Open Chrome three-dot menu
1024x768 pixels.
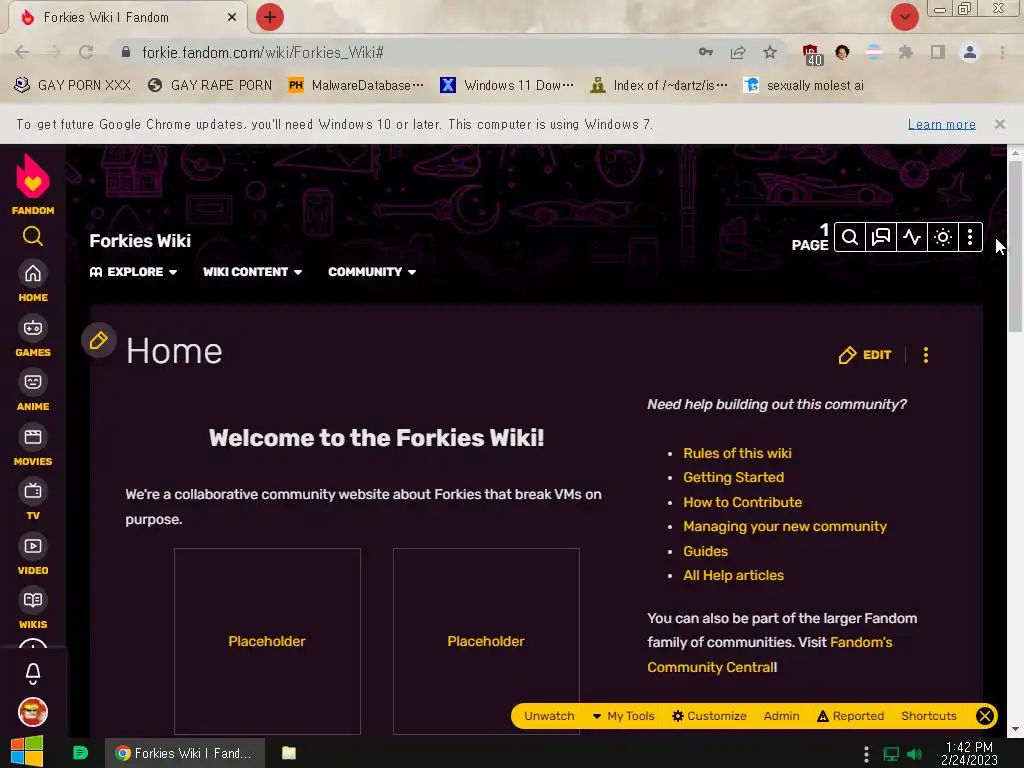click(1002, 52)
